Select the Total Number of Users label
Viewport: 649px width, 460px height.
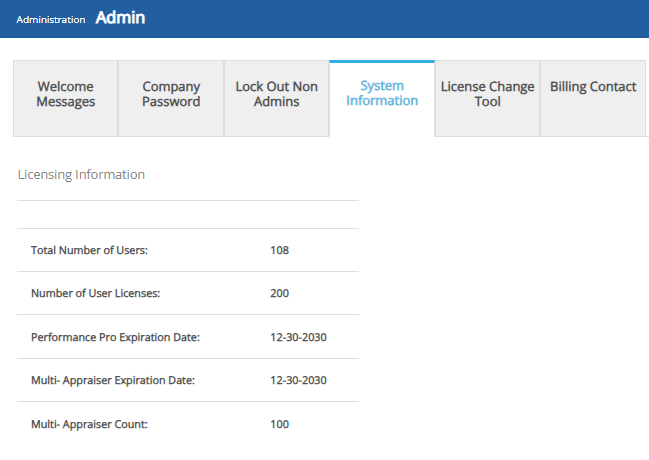click(89, 250)
